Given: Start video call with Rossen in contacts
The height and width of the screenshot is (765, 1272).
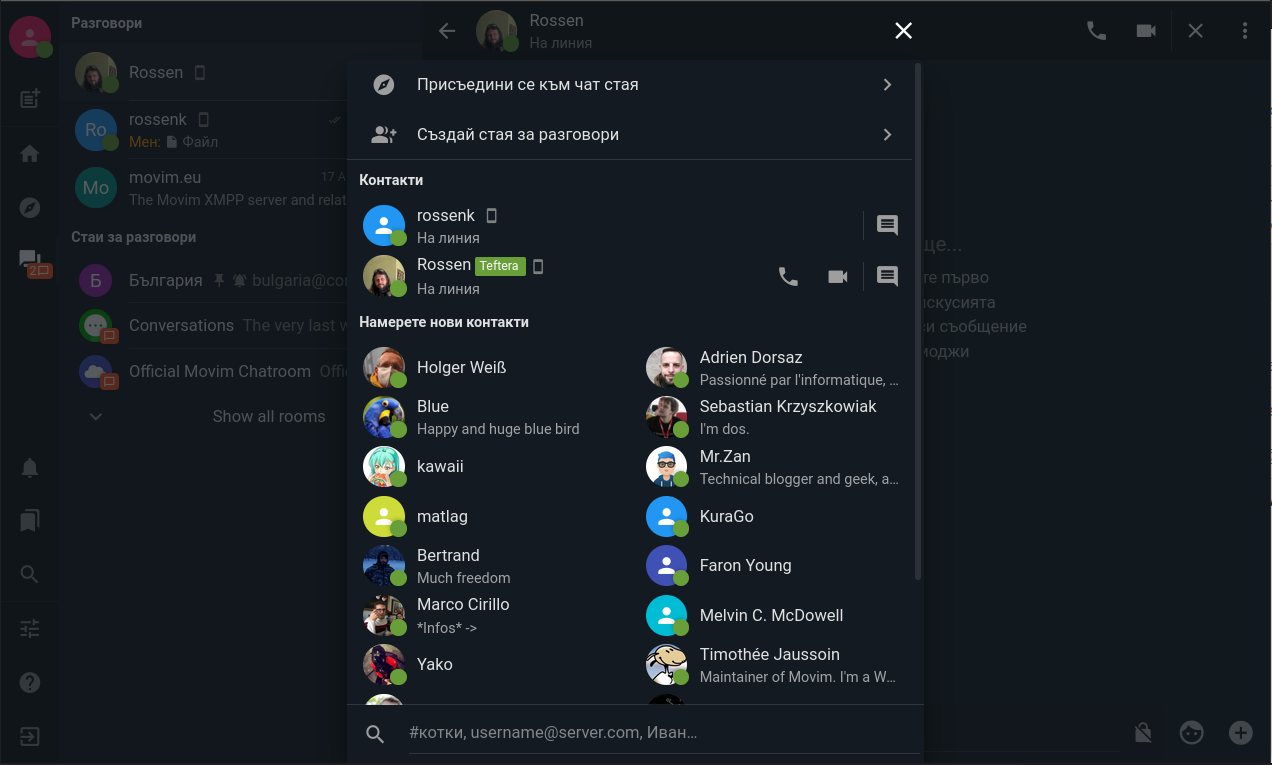Looking at the screenshot, I should pos(838,277).
